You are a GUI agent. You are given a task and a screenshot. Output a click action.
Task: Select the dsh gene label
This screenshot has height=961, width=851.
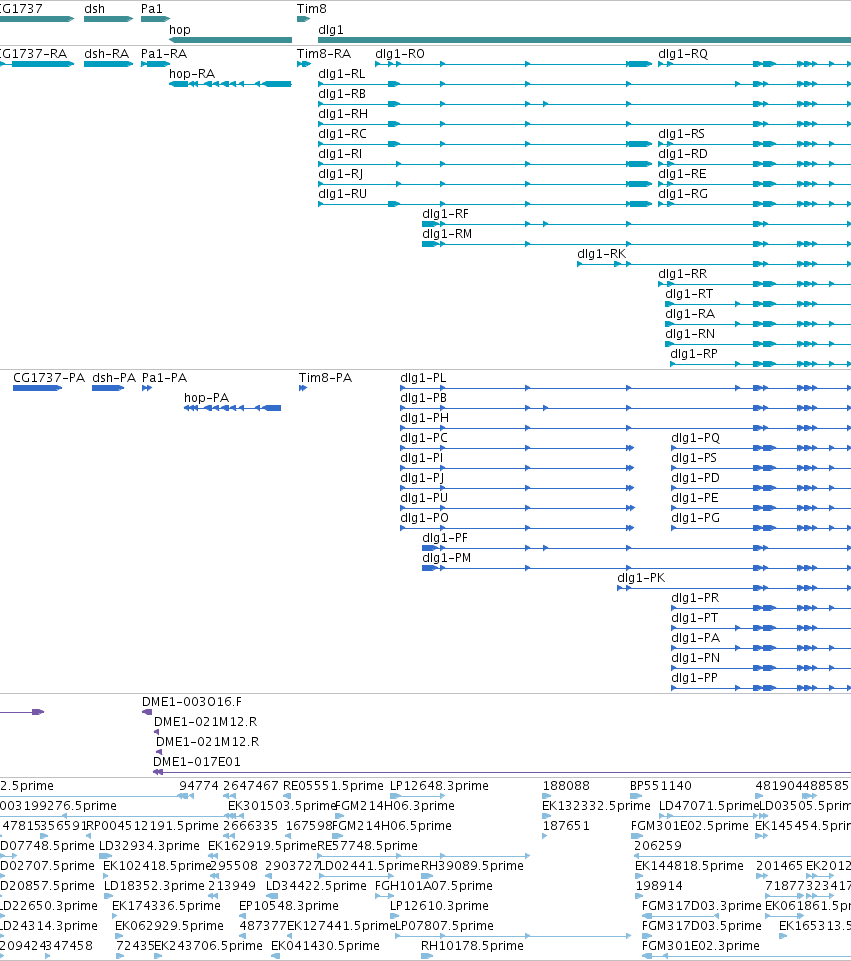(x=94, y=9)
